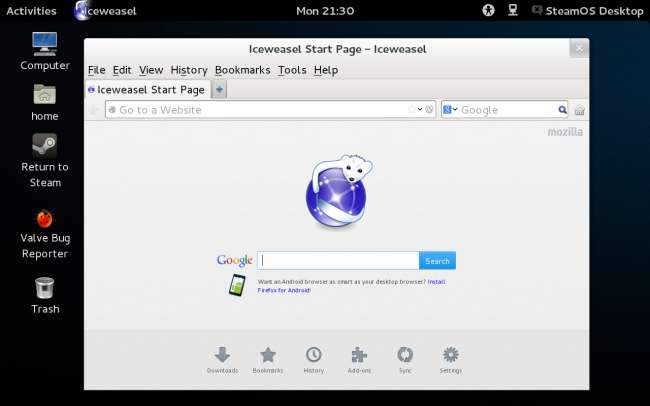Image resolution: width=650 pixels, height=406 pixels.
Task: Open the Settings gear shortcut
Action: point(451,355)
